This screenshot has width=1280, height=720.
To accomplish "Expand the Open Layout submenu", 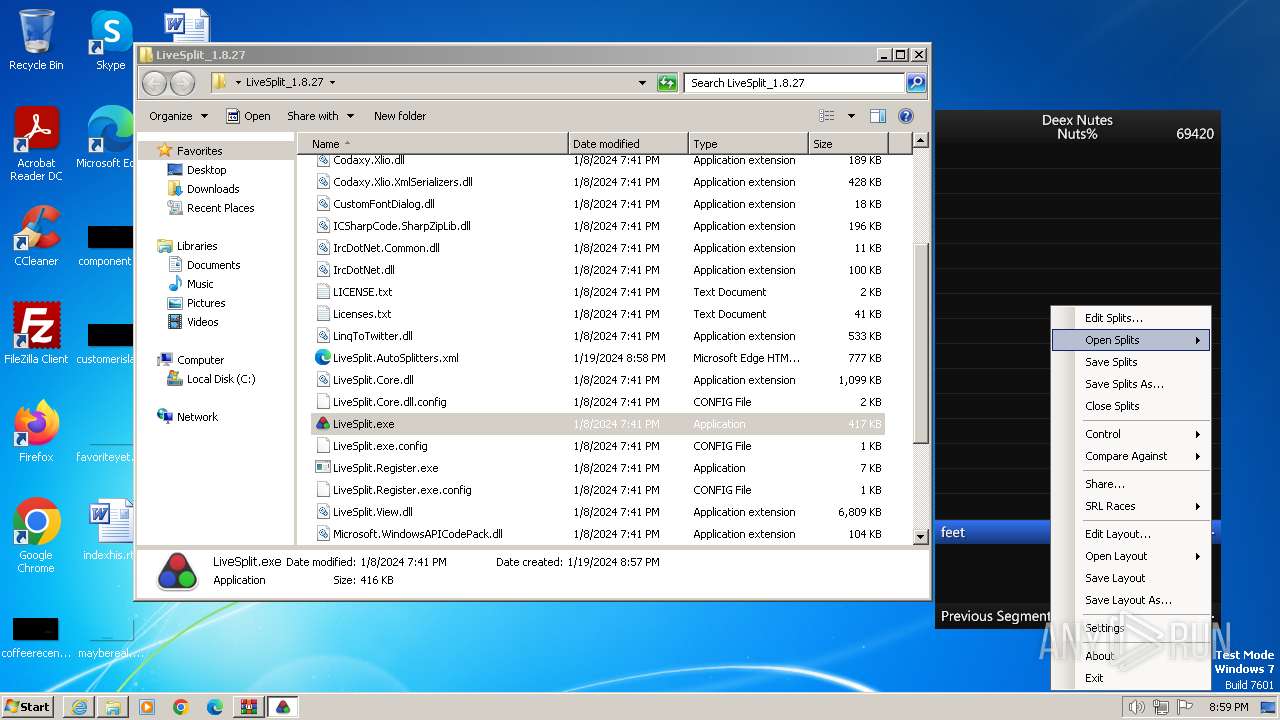I will pyautogui.click(x=1131, y=556).
